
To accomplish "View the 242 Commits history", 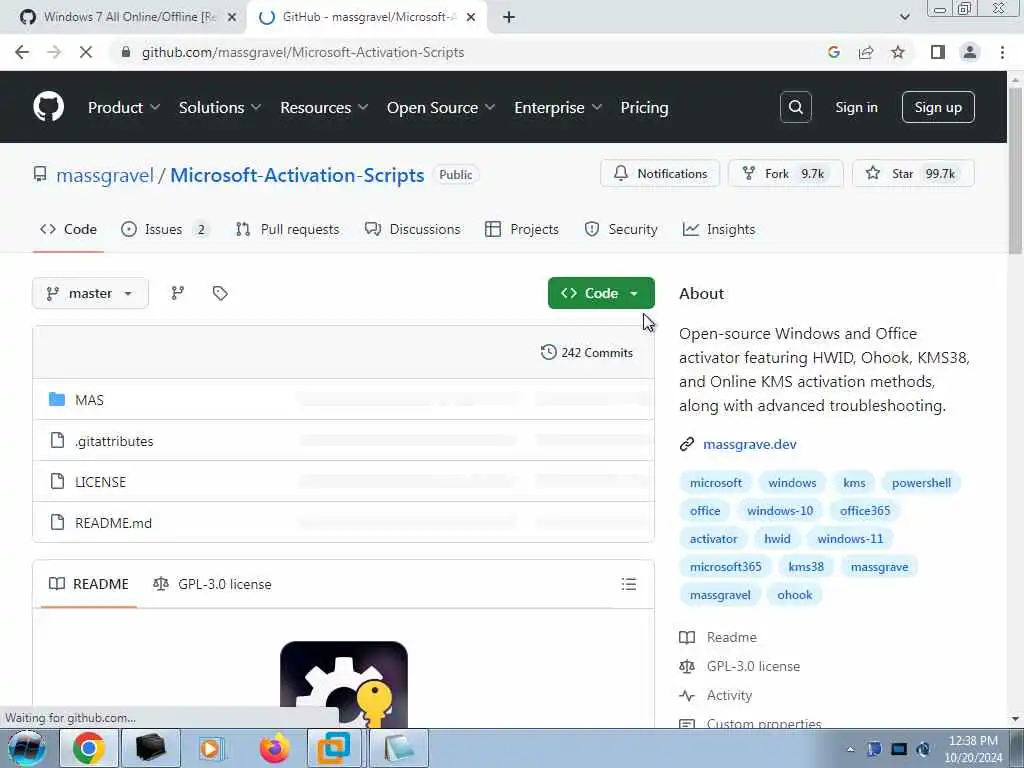I will pos(586,353).
